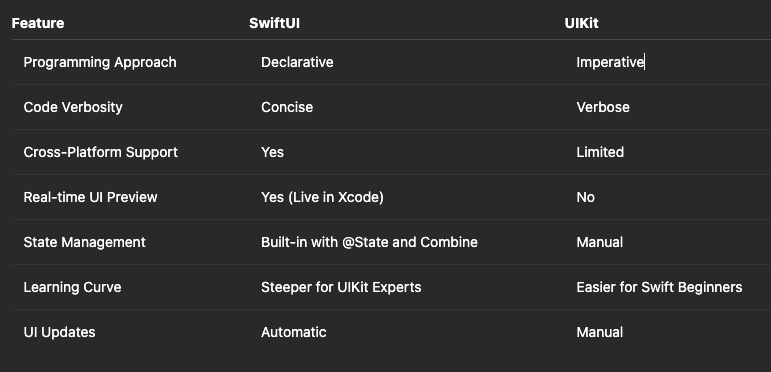Click Easier for Swift Beginners cell

point(659,287)
